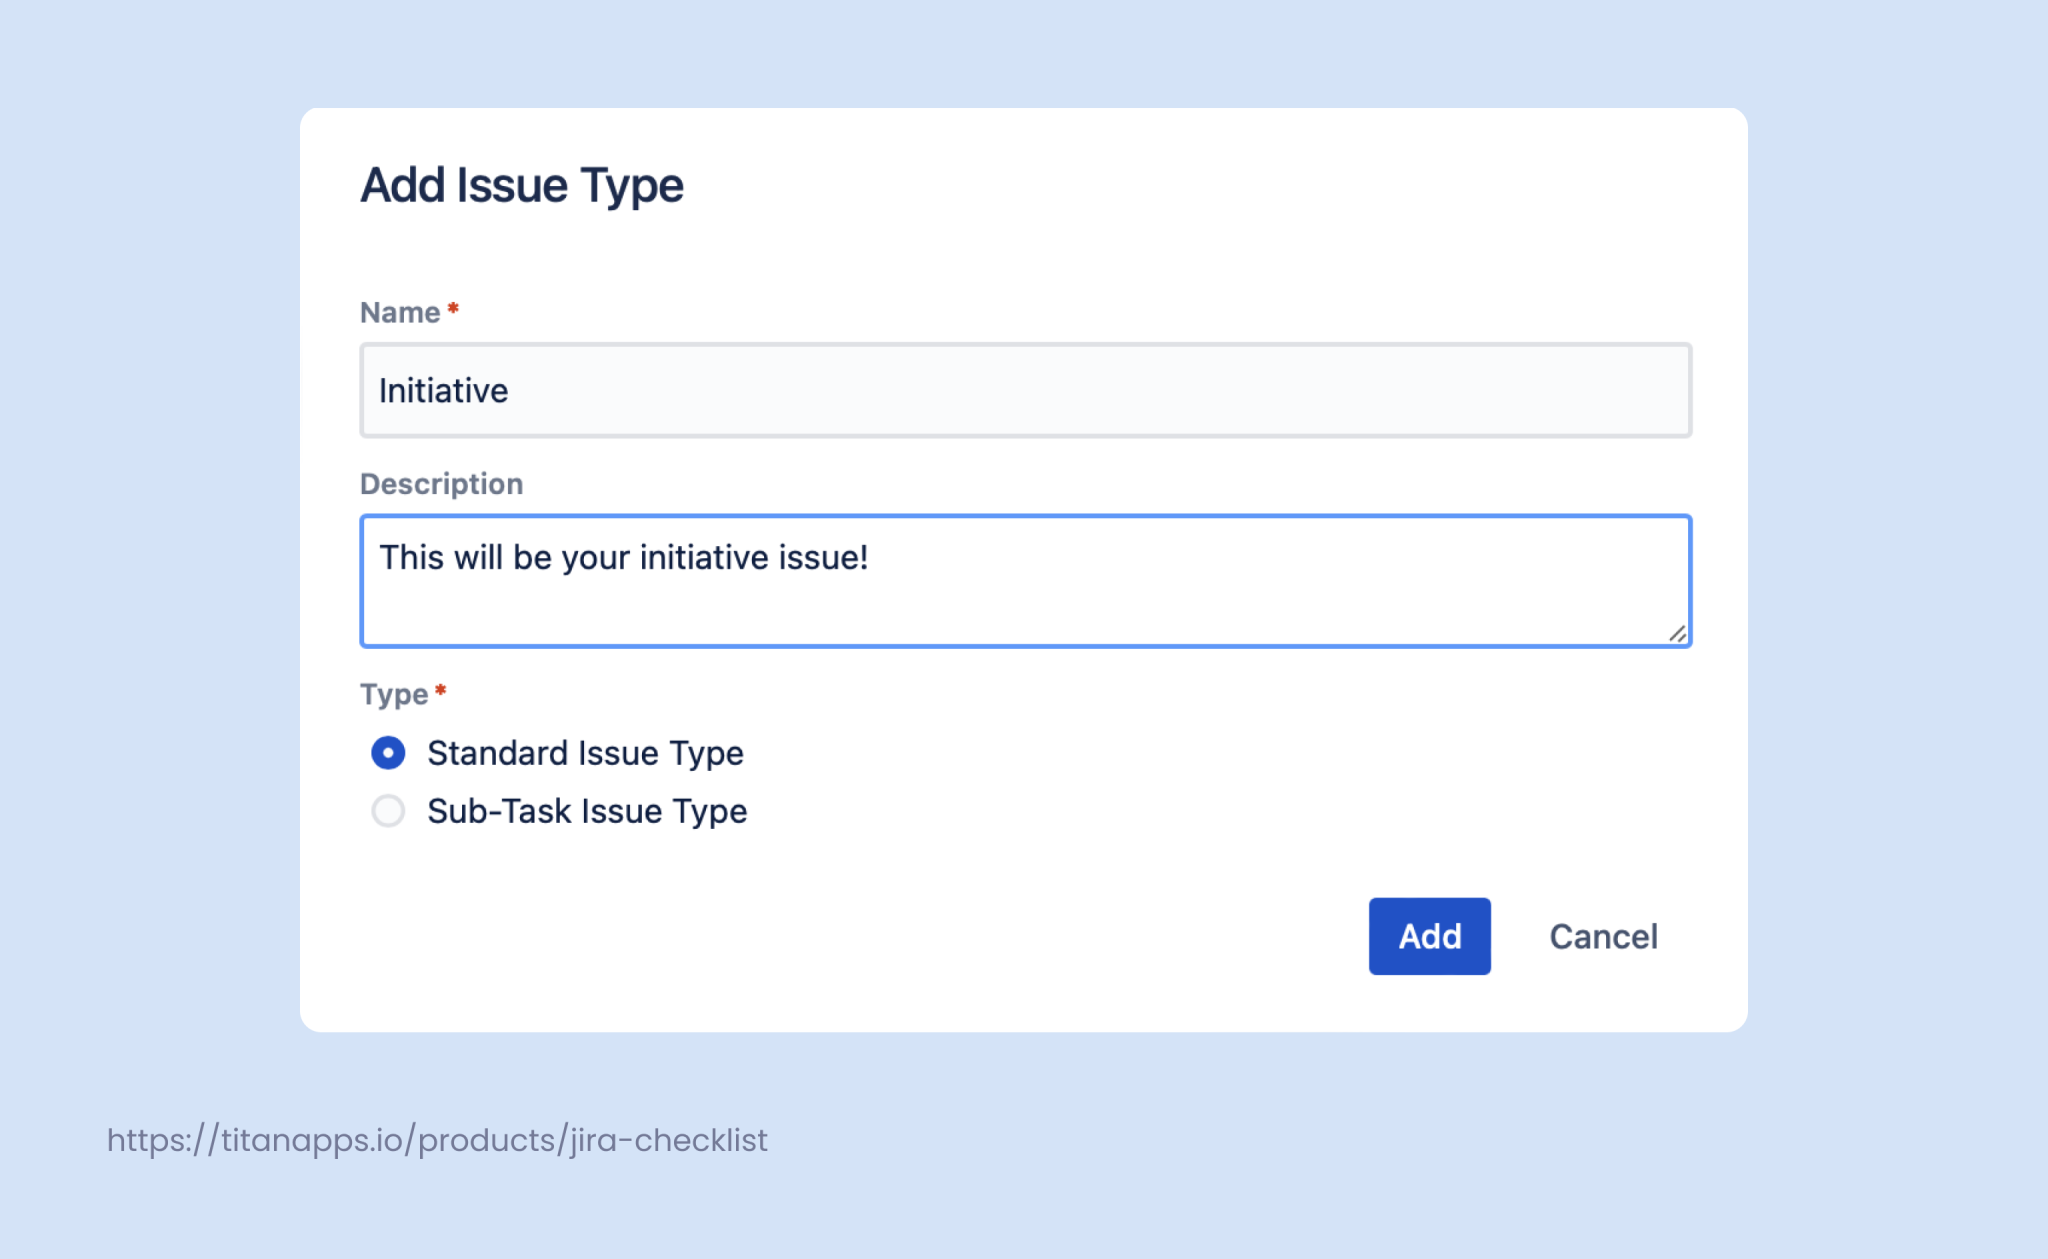The image size is (2048, 1259).
Task: Click the Type label above the radio buttons
Action: (397, 694)
